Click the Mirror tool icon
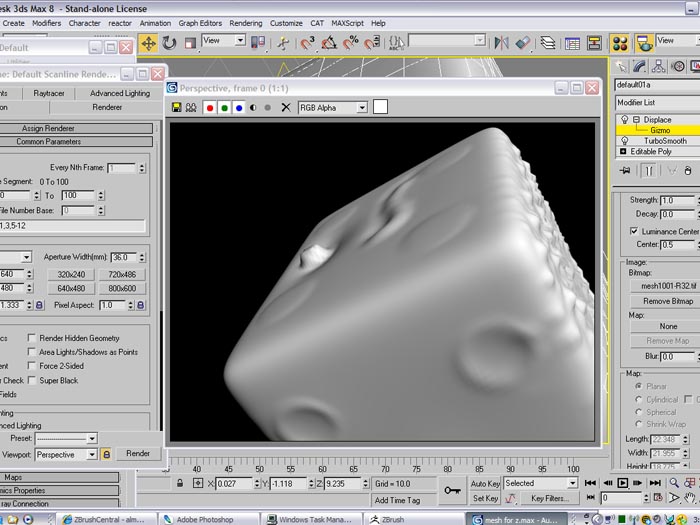700x525 pixels. pyautogui.click(x=501, y=43)
